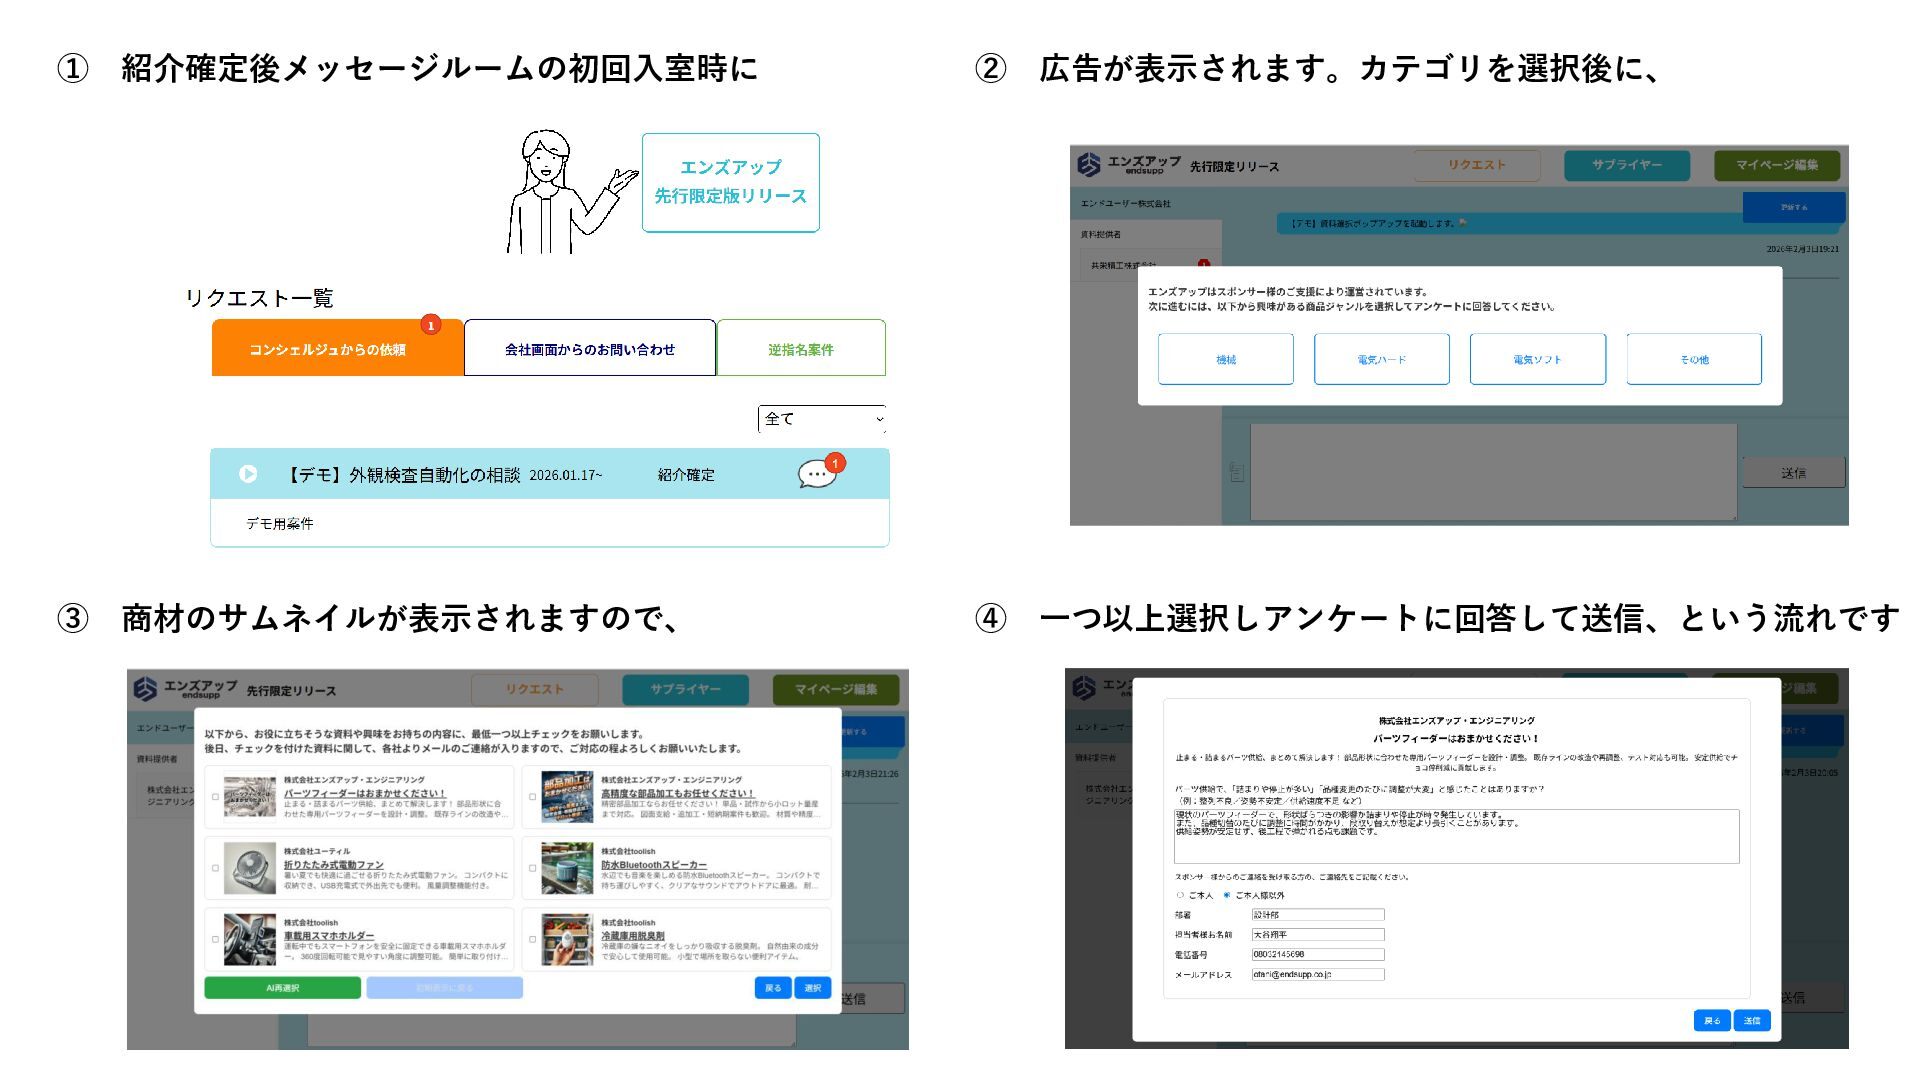Click the play icon beside 【デモ】外観検査自動化の相談
The width and height of the screenshot is (1920, 1080).
248,474
